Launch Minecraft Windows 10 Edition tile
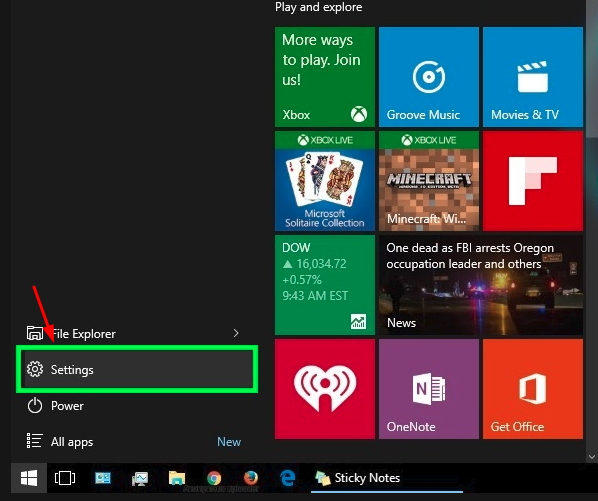This screenshot has width=598, height=501. click(429, 181)
